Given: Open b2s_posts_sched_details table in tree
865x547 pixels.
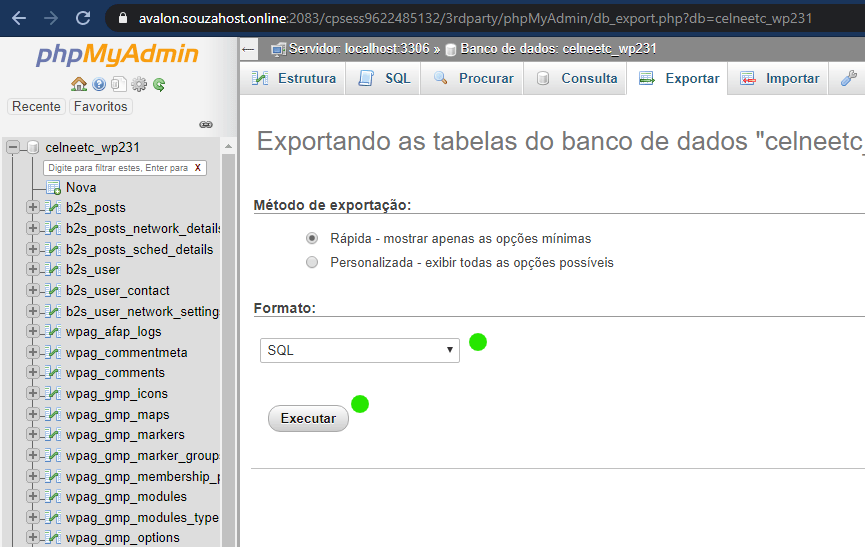Looking at the screenshot, I should tap(140, 250).
